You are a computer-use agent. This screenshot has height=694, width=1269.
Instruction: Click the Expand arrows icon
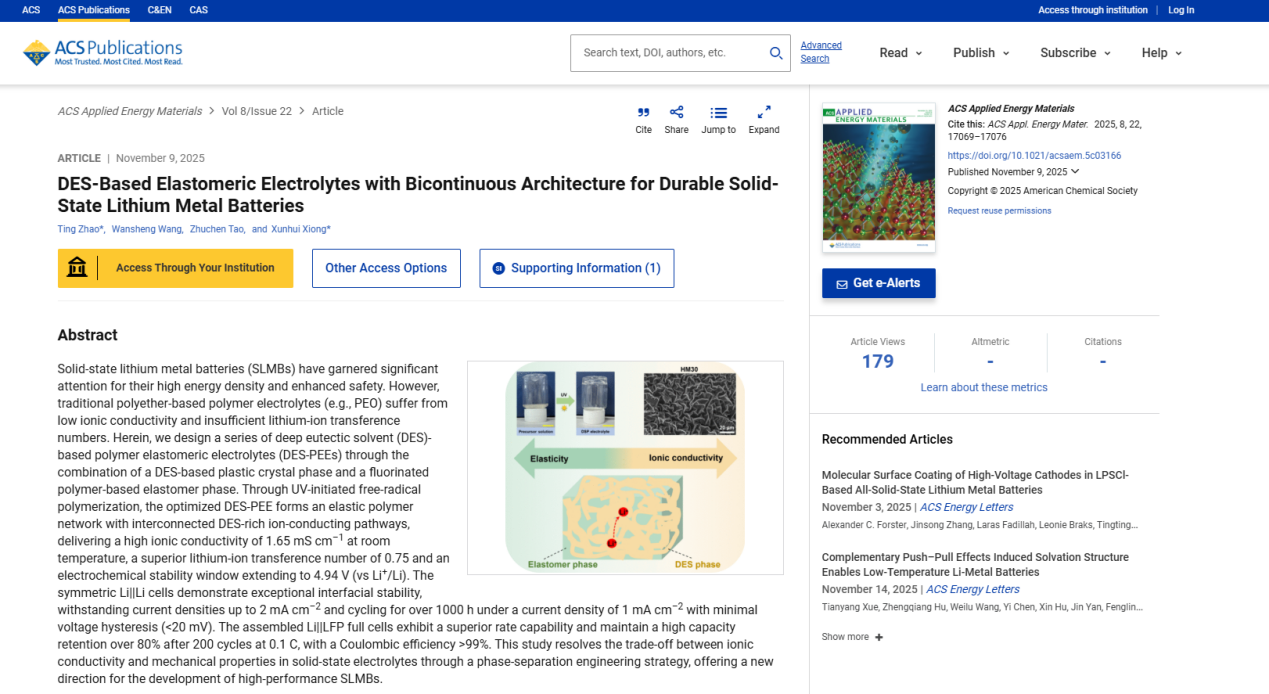coord(763,113)
